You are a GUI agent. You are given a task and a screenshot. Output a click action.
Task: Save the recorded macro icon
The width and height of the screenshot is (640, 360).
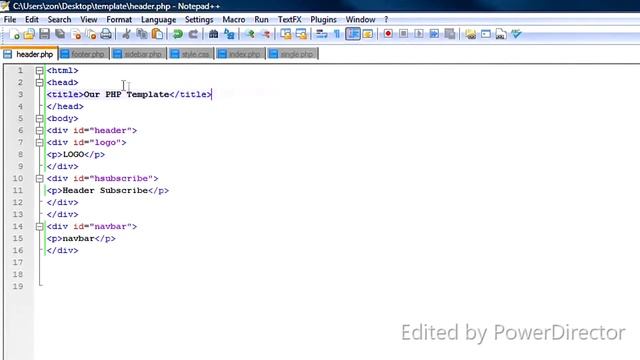click(x=450, y=34)
